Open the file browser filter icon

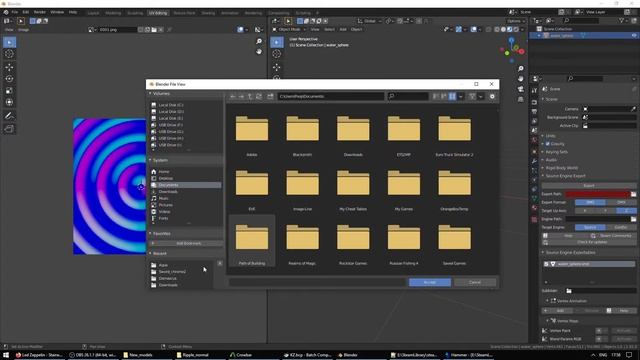click(x=472, y=96)
